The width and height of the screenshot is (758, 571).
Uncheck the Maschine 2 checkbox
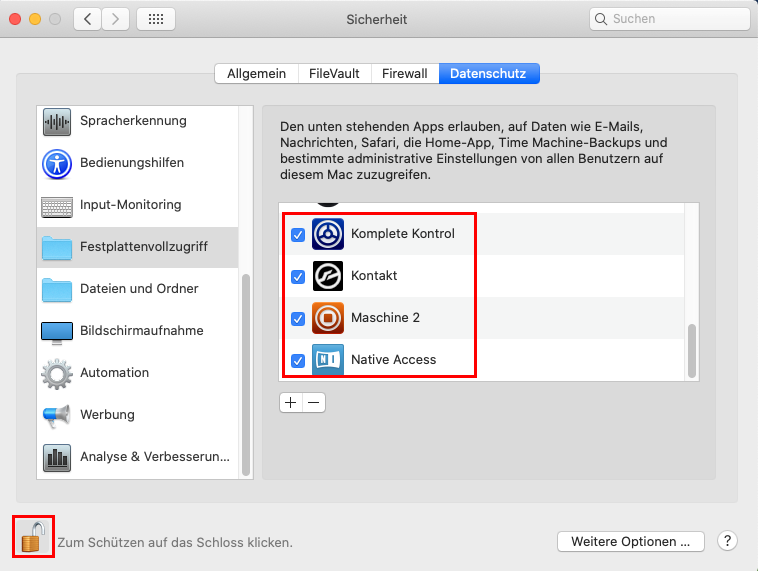(298, 319)
